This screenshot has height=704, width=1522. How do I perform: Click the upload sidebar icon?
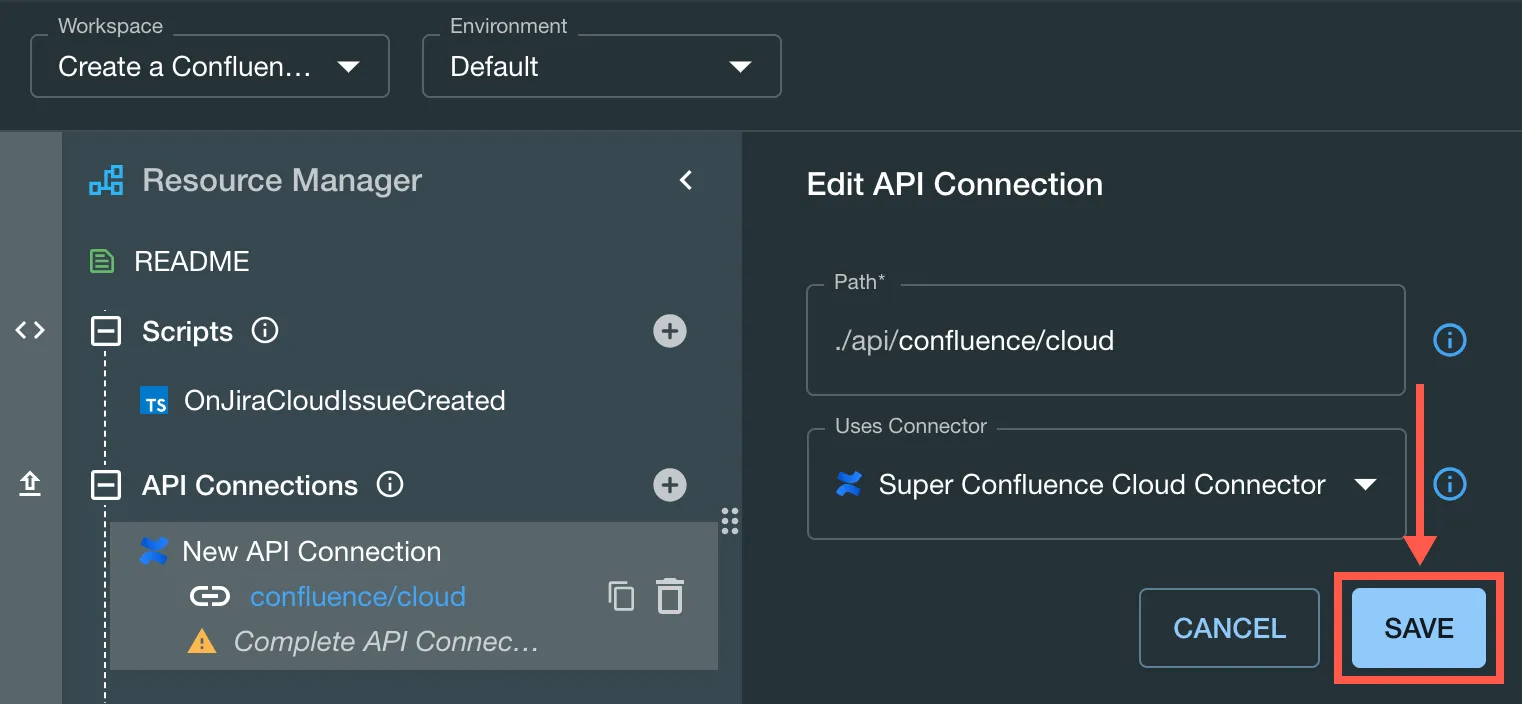point(30,485)
